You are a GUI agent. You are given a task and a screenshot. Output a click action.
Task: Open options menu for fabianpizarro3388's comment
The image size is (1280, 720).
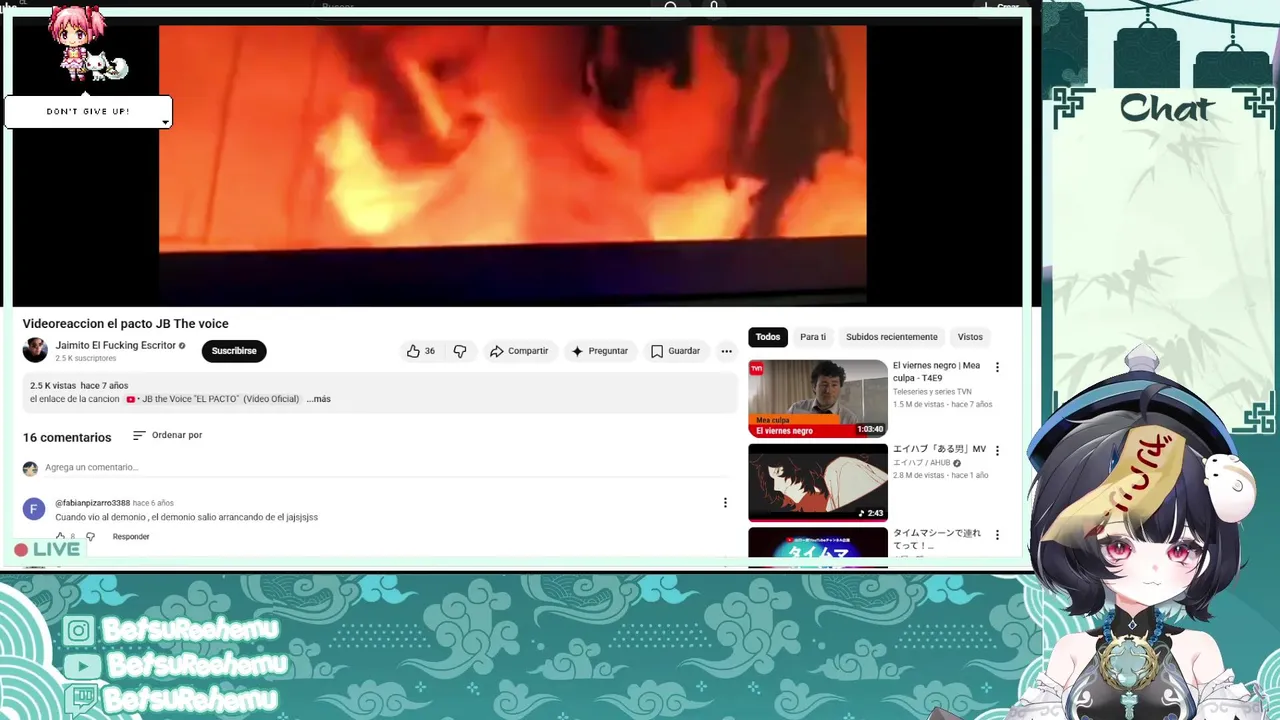(x=725, y=503)
